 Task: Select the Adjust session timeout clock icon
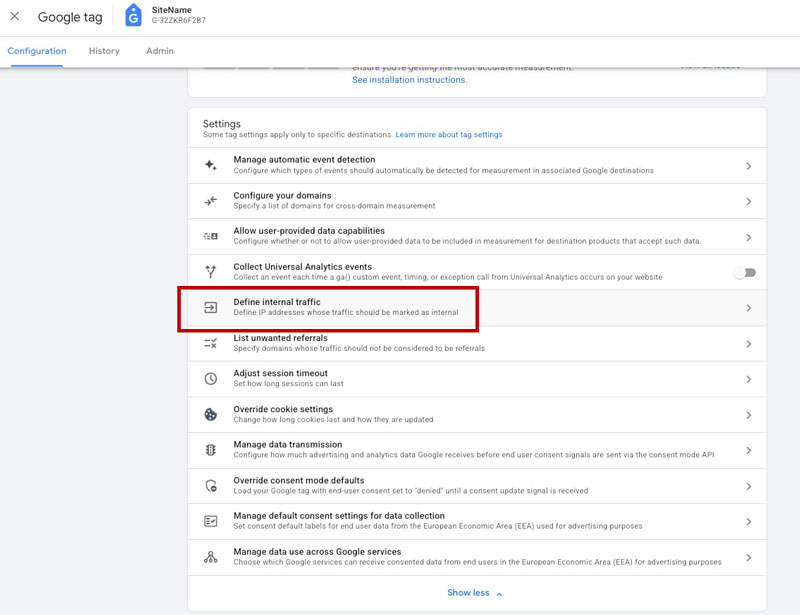(x=212, y=379)
